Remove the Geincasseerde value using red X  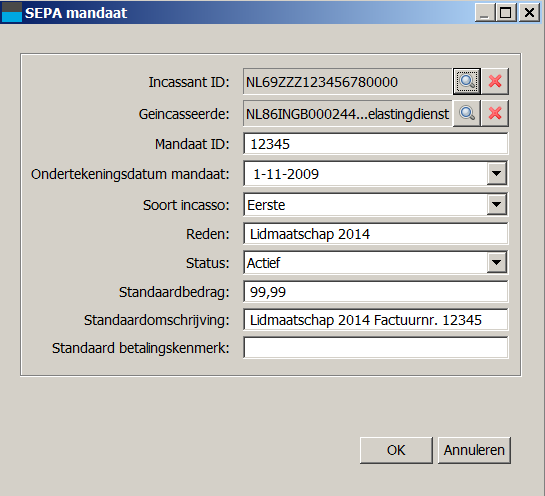pyautogui.click(x=495, y=113)
